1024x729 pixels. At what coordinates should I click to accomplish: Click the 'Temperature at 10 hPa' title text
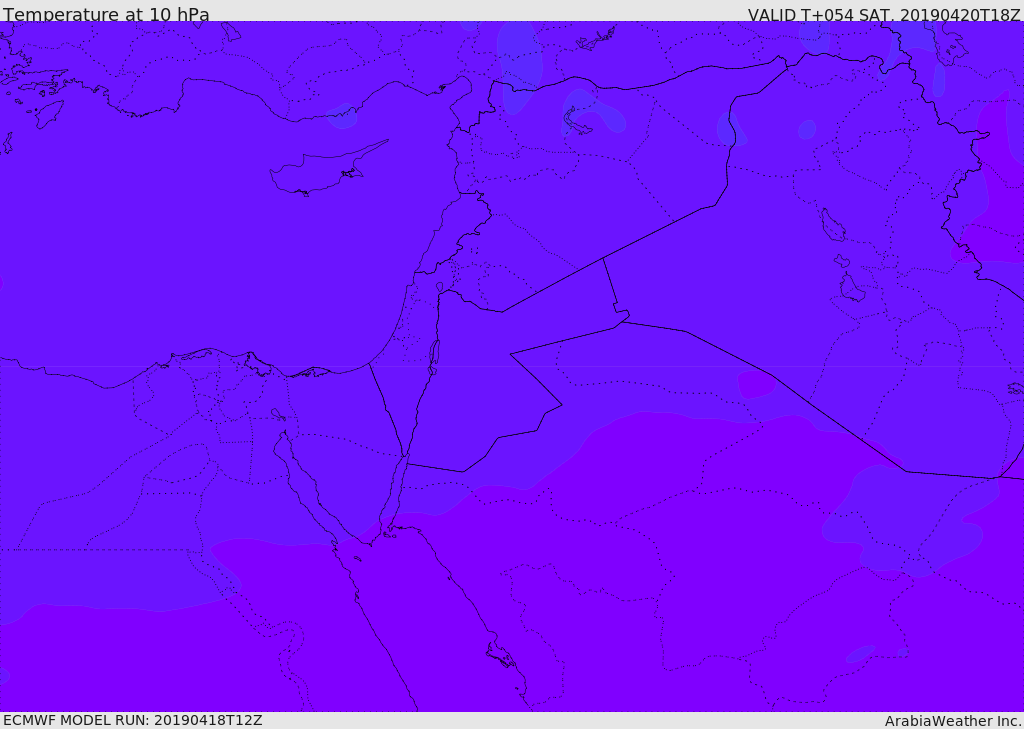click(x=106, y=14)
